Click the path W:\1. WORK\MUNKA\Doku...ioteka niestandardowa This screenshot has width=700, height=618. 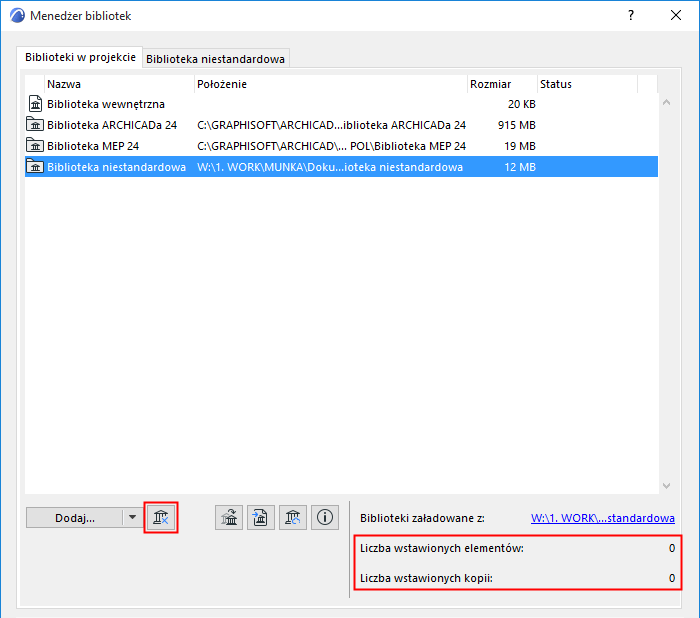(x=330, y=167)
